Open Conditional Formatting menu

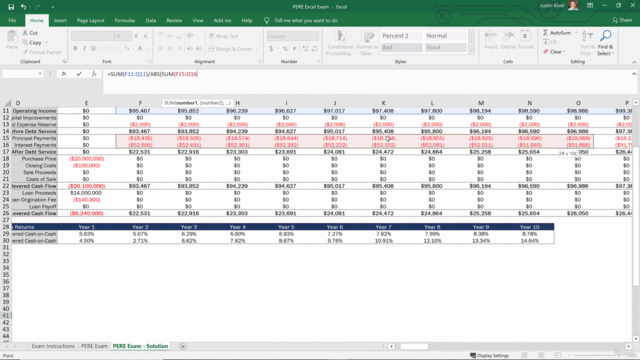click(340, 43)
